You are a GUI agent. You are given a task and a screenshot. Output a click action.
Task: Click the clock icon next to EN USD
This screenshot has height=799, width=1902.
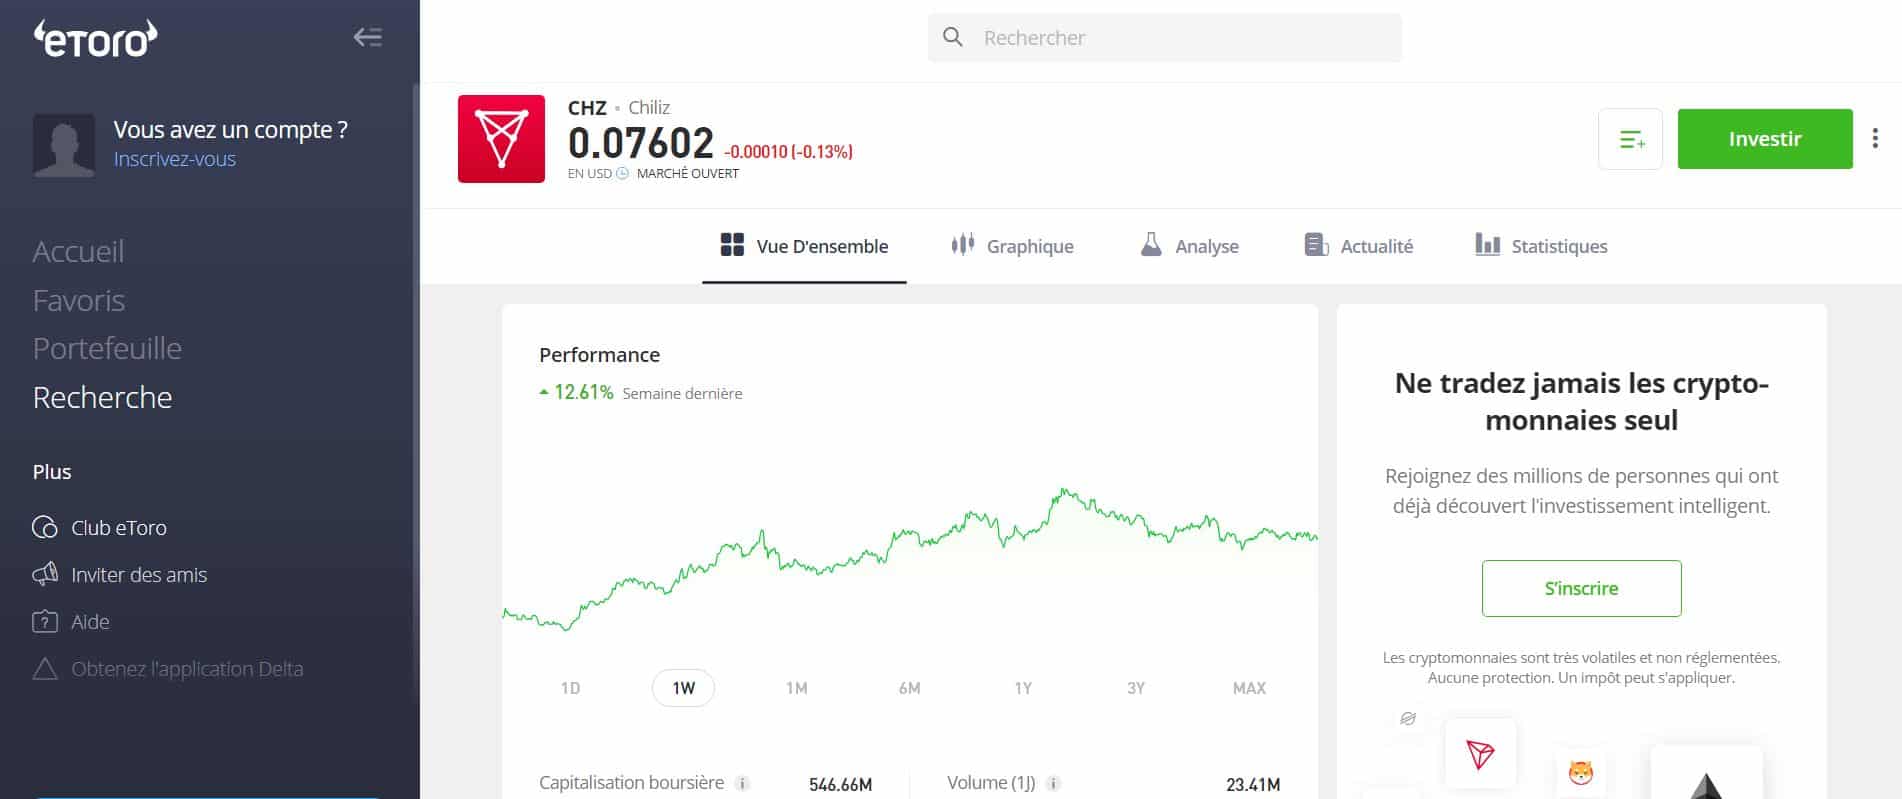coord(622,173)
